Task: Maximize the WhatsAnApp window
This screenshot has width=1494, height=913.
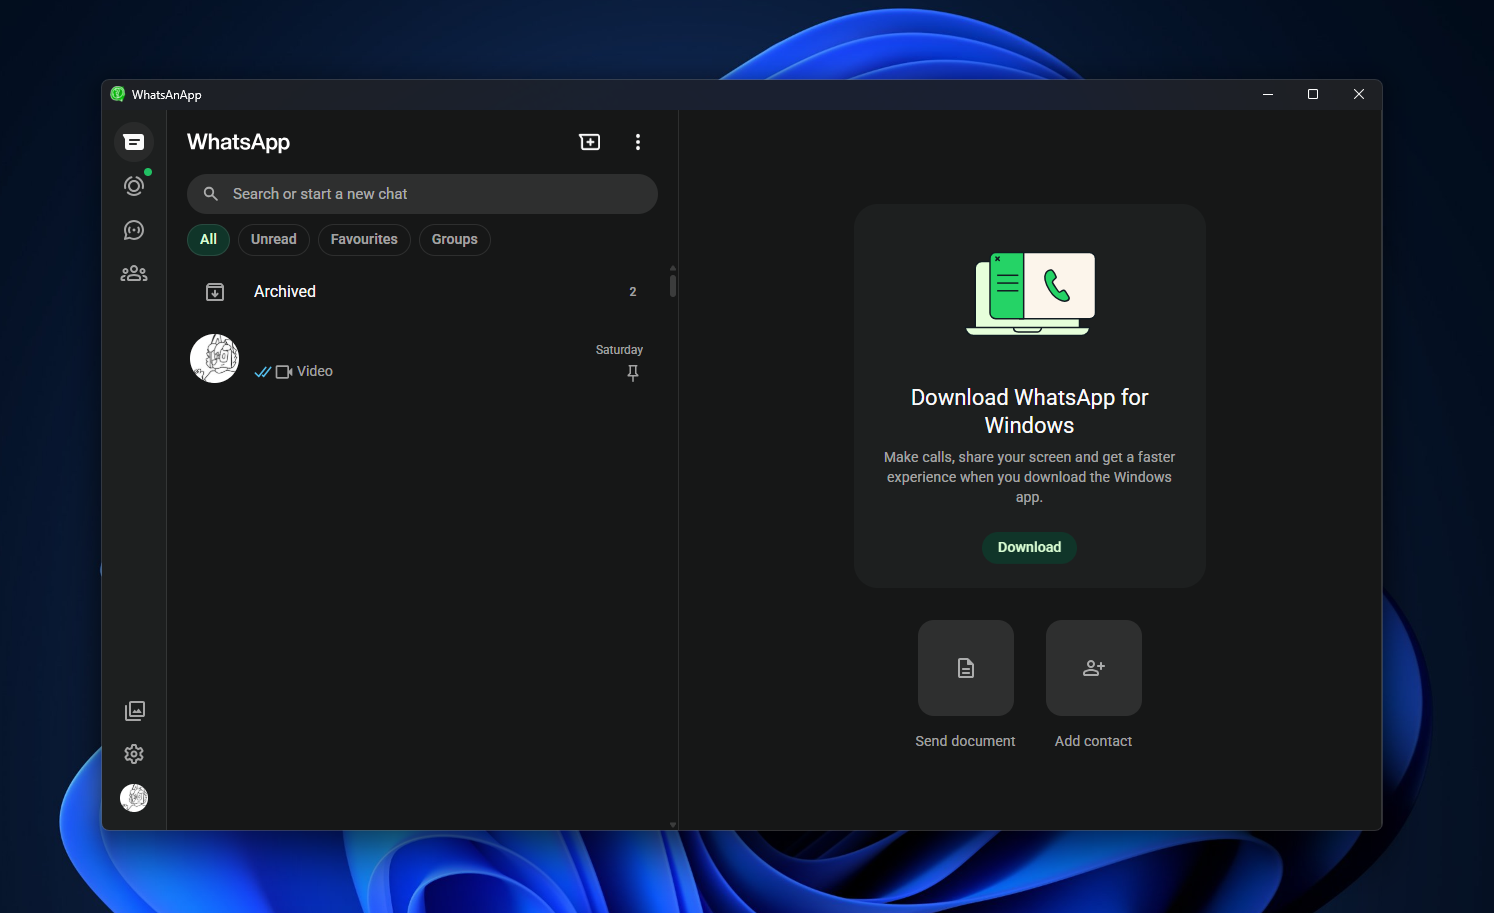Action: click(1313, 94)
